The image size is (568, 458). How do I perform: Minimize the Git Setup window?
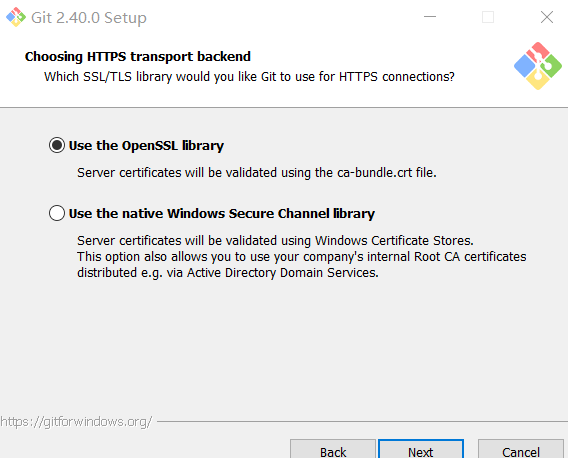(x=430, y=17)
